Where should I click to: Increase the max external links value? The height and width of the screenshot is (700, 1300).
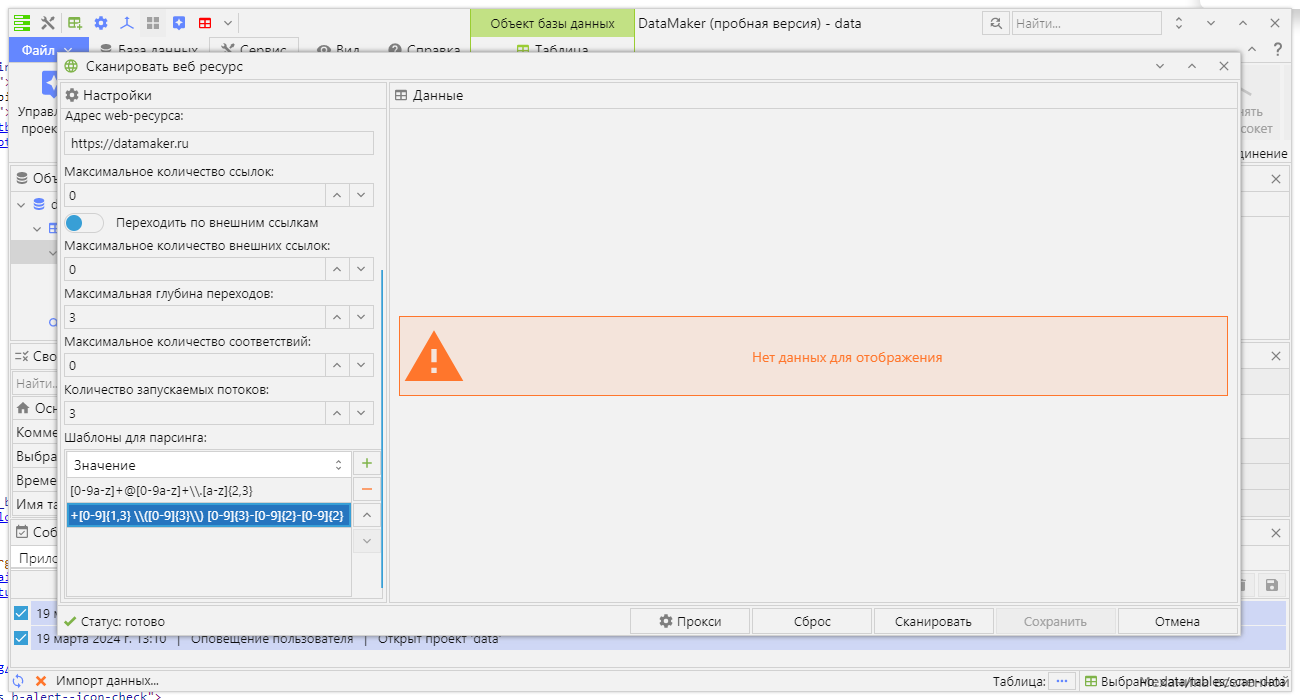click(x=338, y=269)
